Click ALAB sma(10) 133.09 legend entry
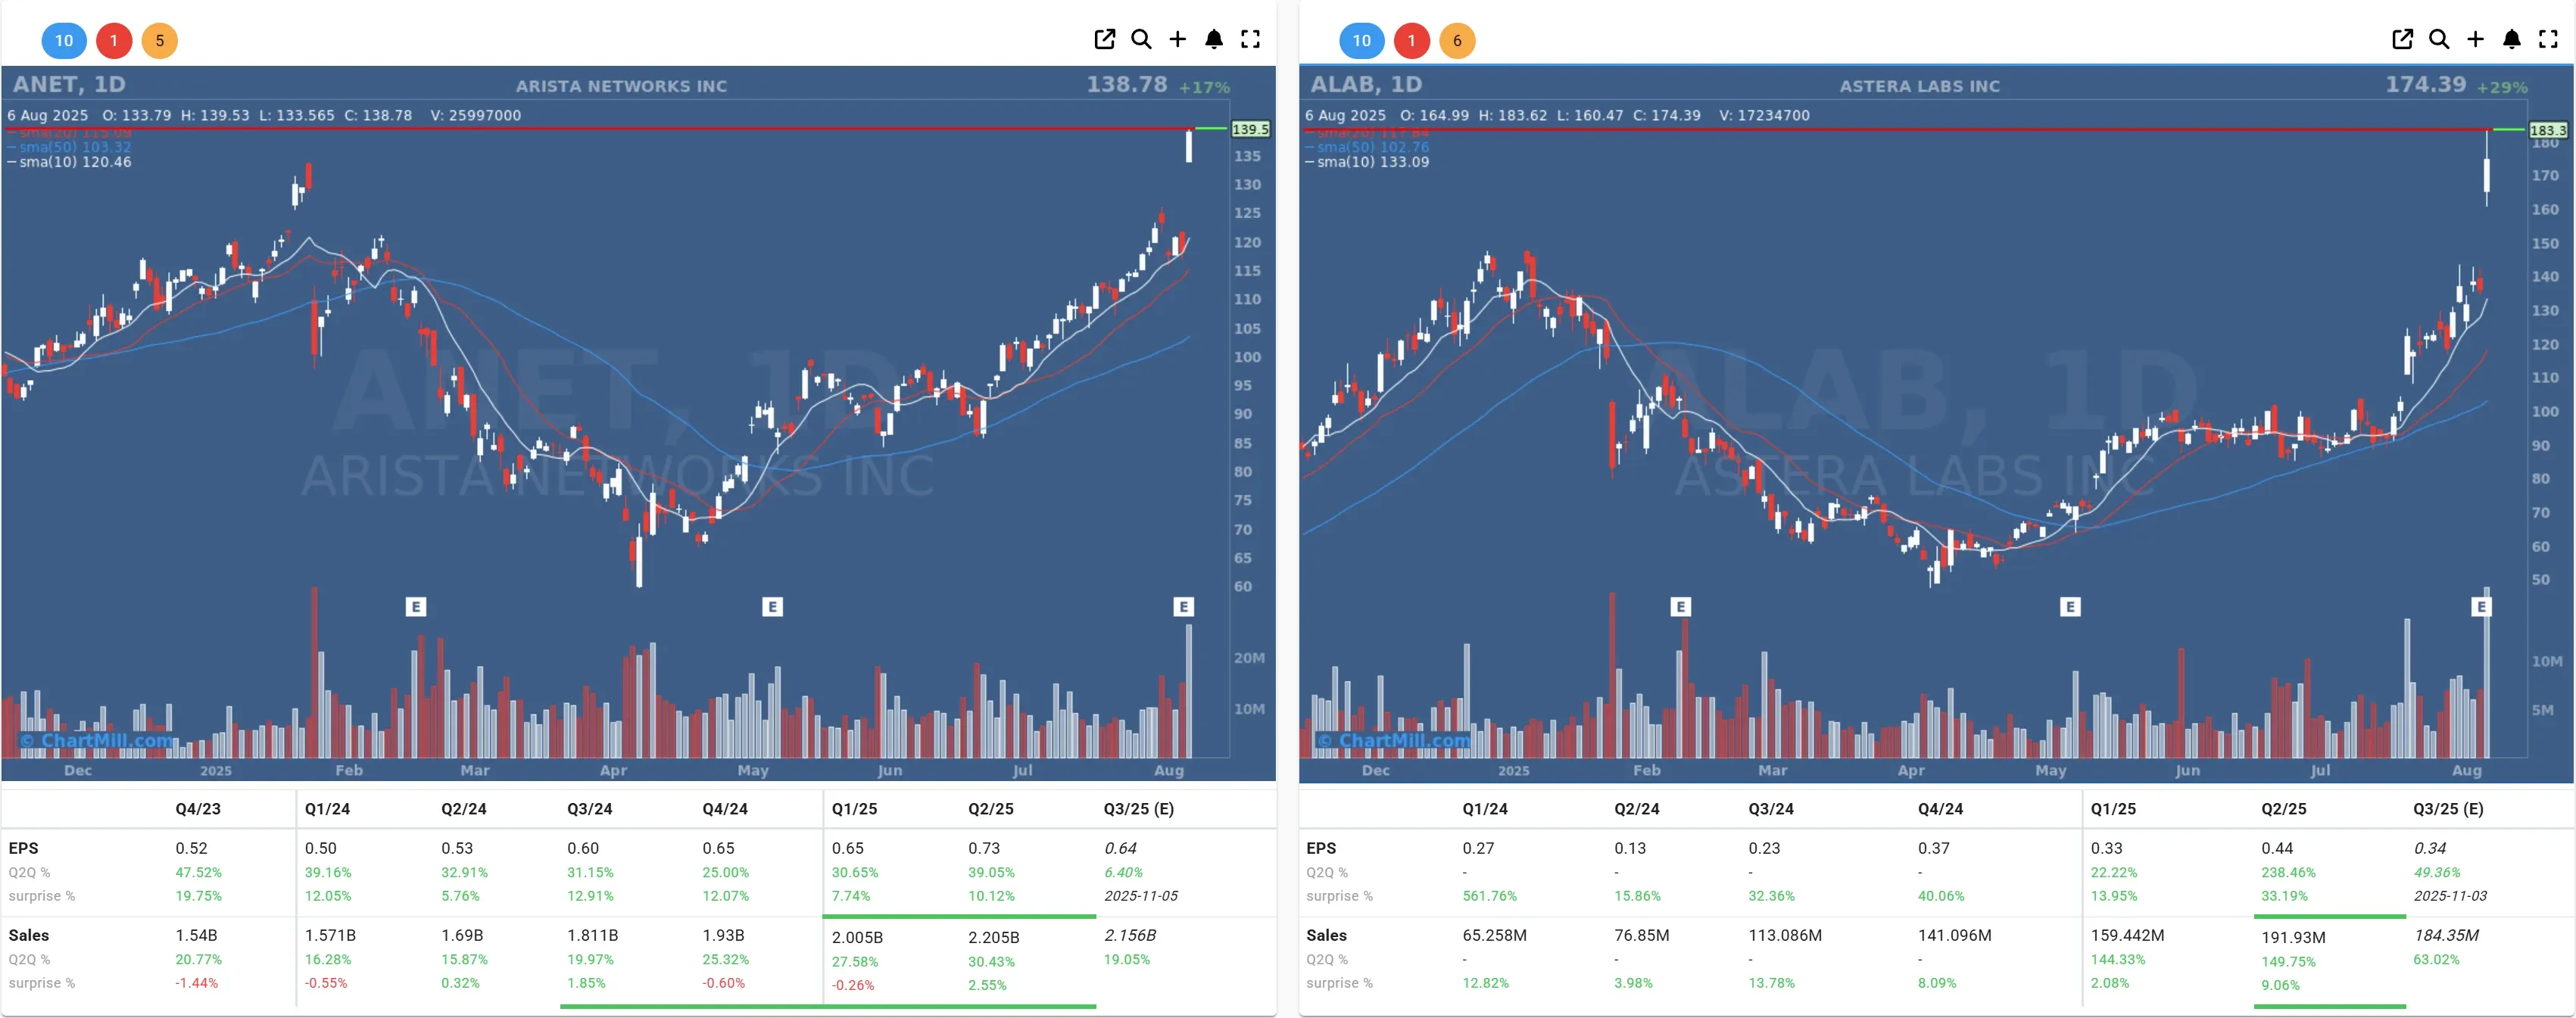 coord(1367,162)
